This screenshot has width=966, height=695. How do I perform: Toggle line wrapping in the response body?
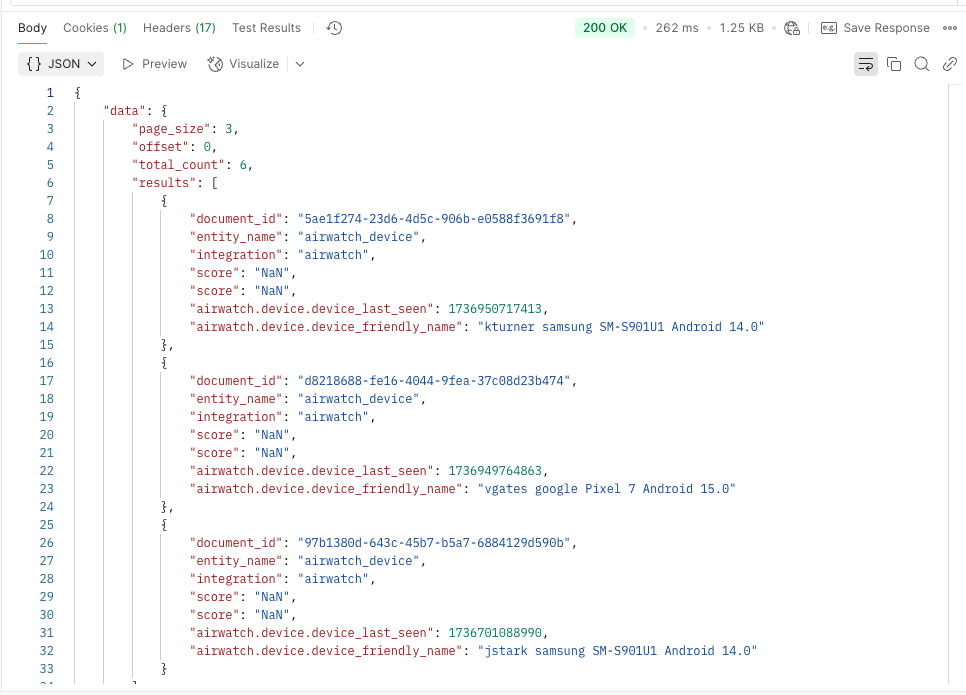click(x=865, y=63)
